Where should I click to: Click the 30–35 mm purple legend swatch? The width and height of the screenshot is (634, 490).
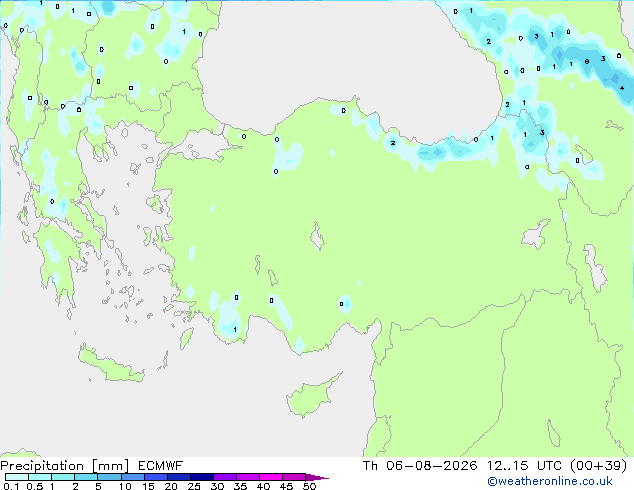tap(225, 477)
